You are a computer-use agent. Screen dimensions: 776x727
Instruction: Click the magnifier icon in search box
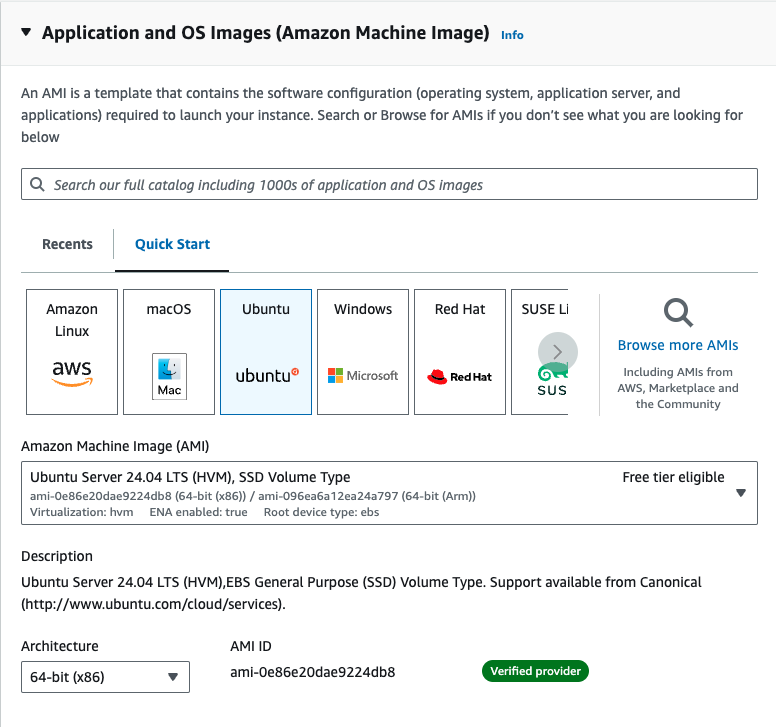[38, 185]
